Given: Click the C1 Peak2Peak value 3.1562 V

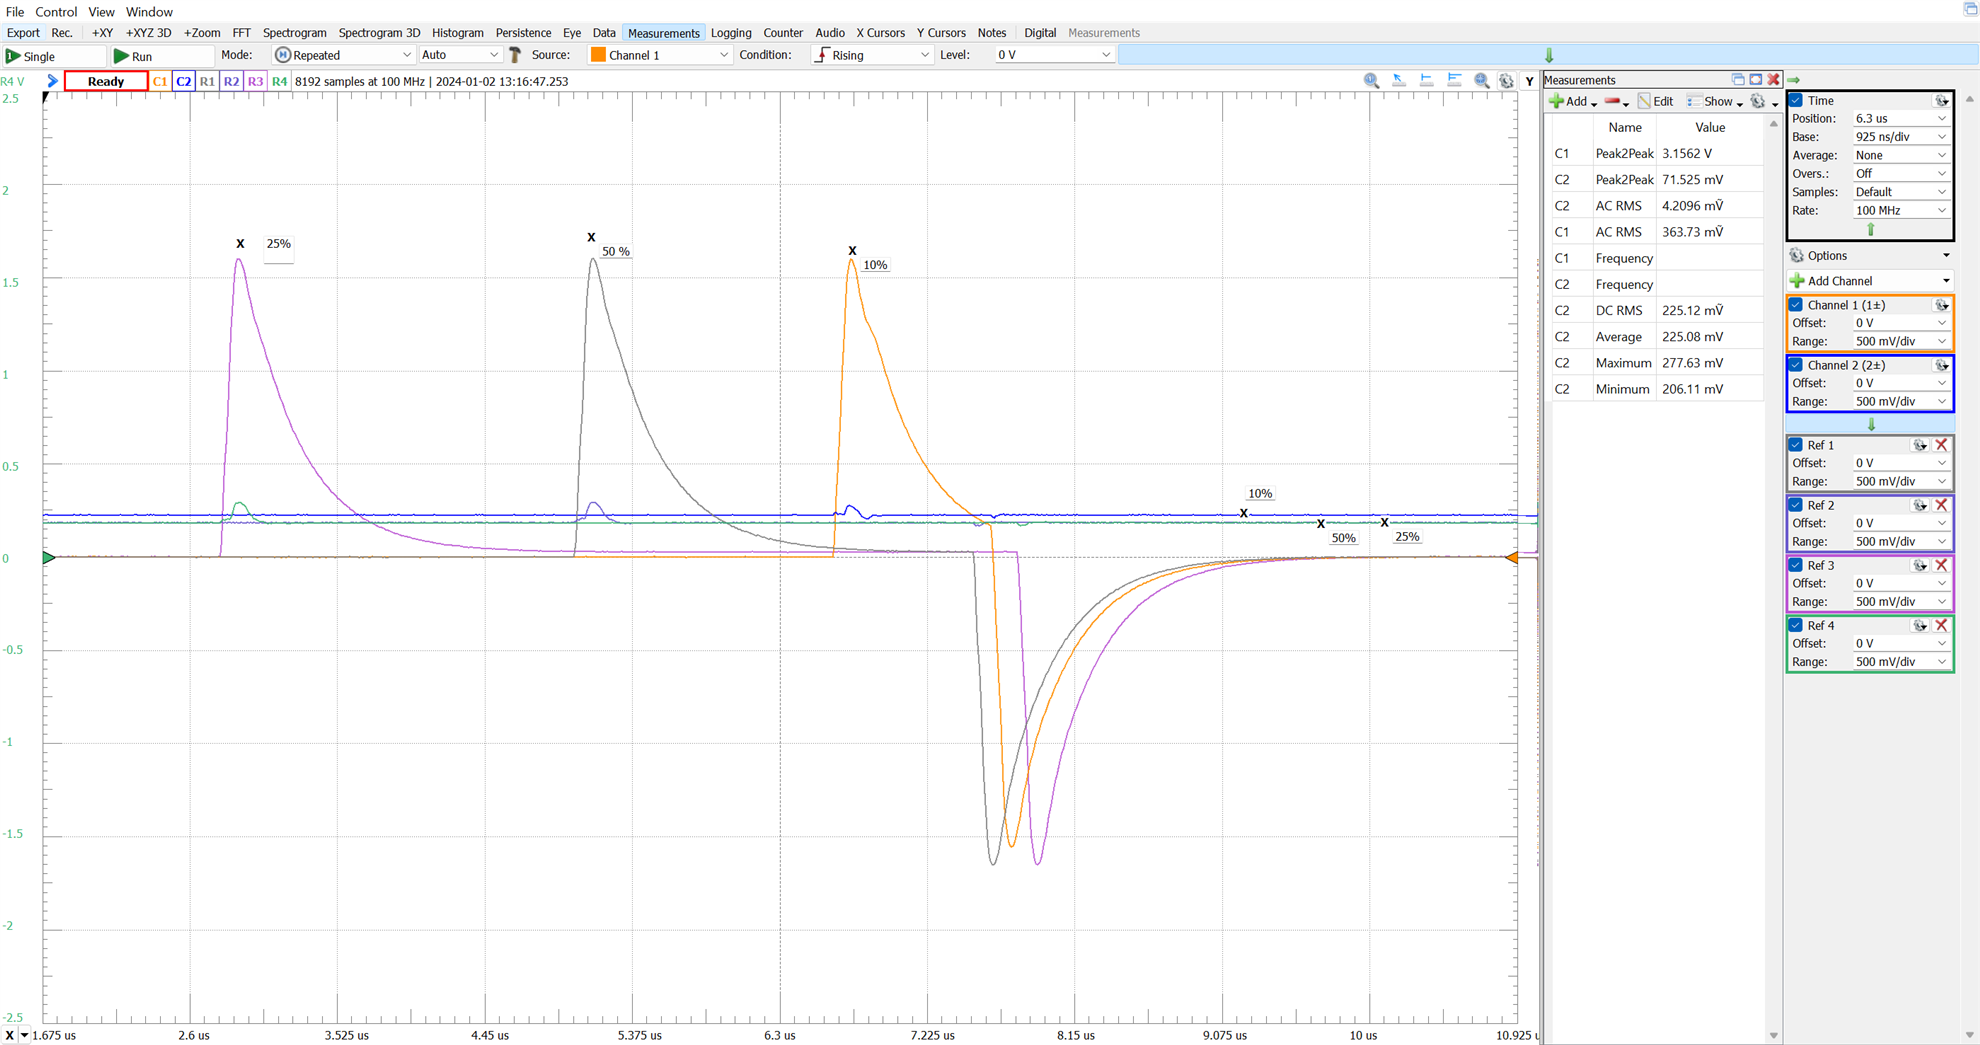Looking at the screenshot, I should coord(1687,154).
